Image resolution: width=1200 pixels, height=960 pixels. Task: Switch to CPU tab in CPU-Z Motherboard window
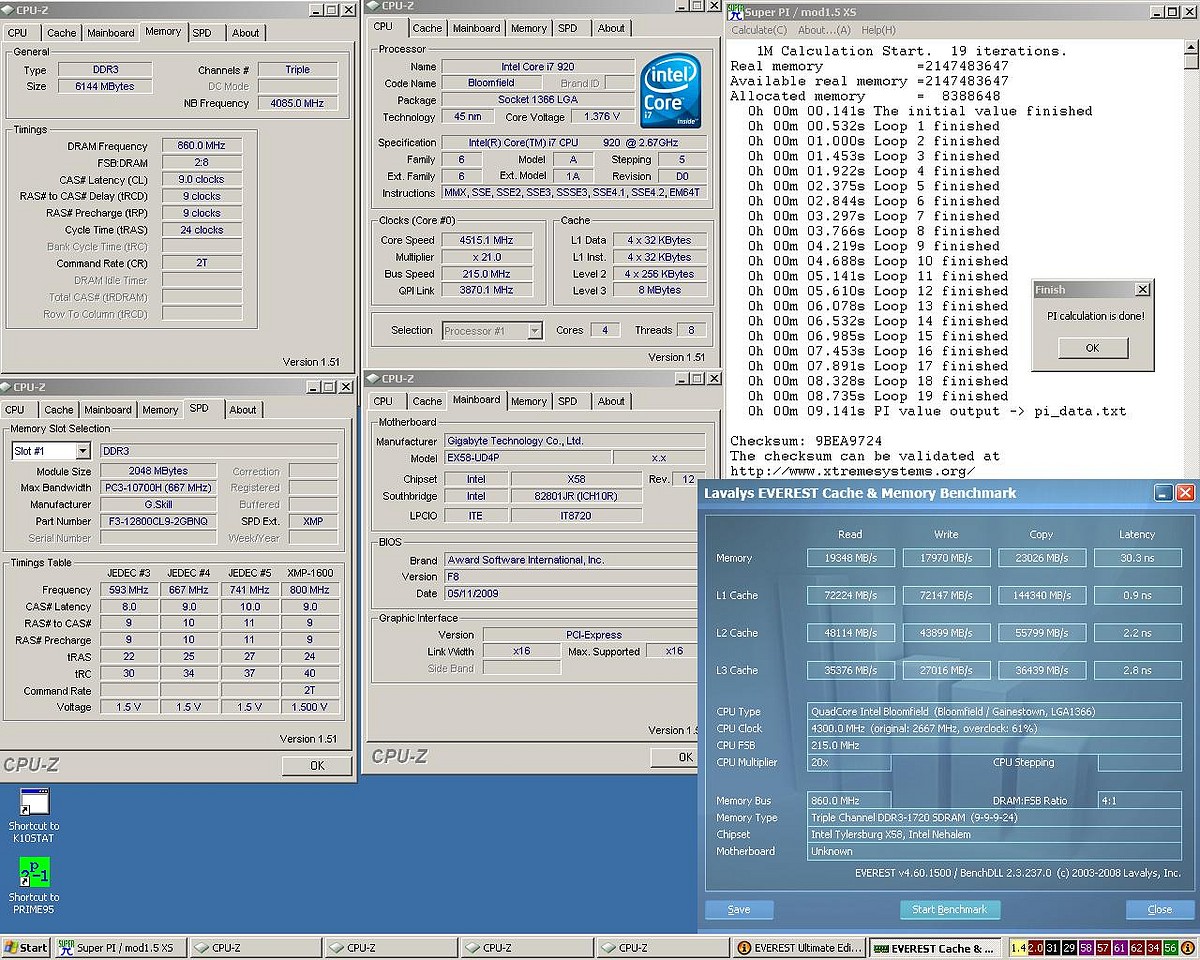383,402
